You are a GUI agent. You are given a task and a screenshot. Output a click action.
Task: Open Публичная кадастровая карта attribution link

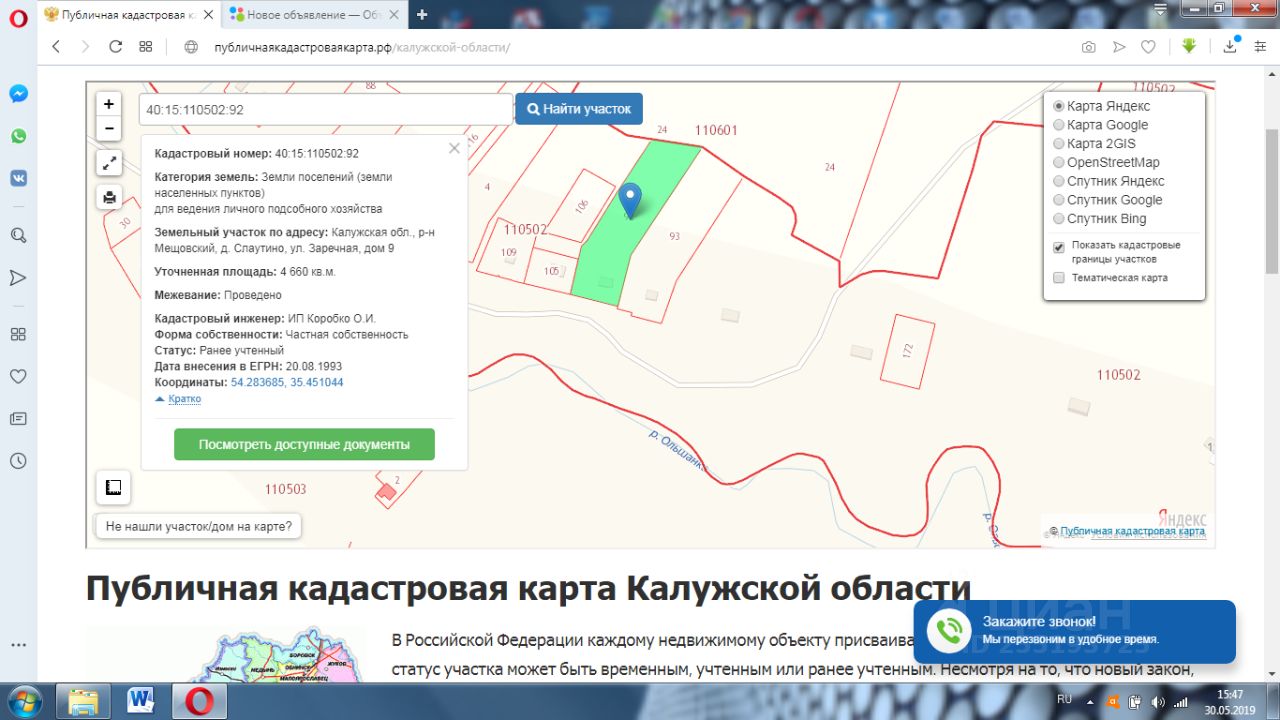click(x=1132, y=531)
